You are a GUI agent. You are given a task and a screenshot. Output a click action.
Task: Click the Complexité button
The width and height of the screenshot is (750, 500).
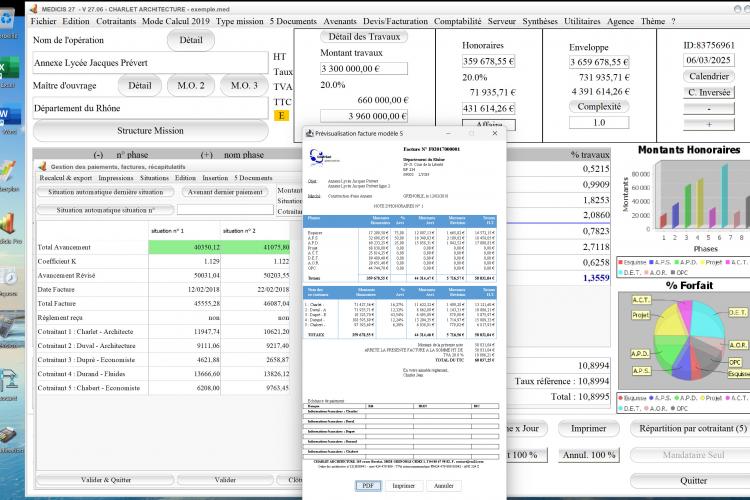click(599, 107)
